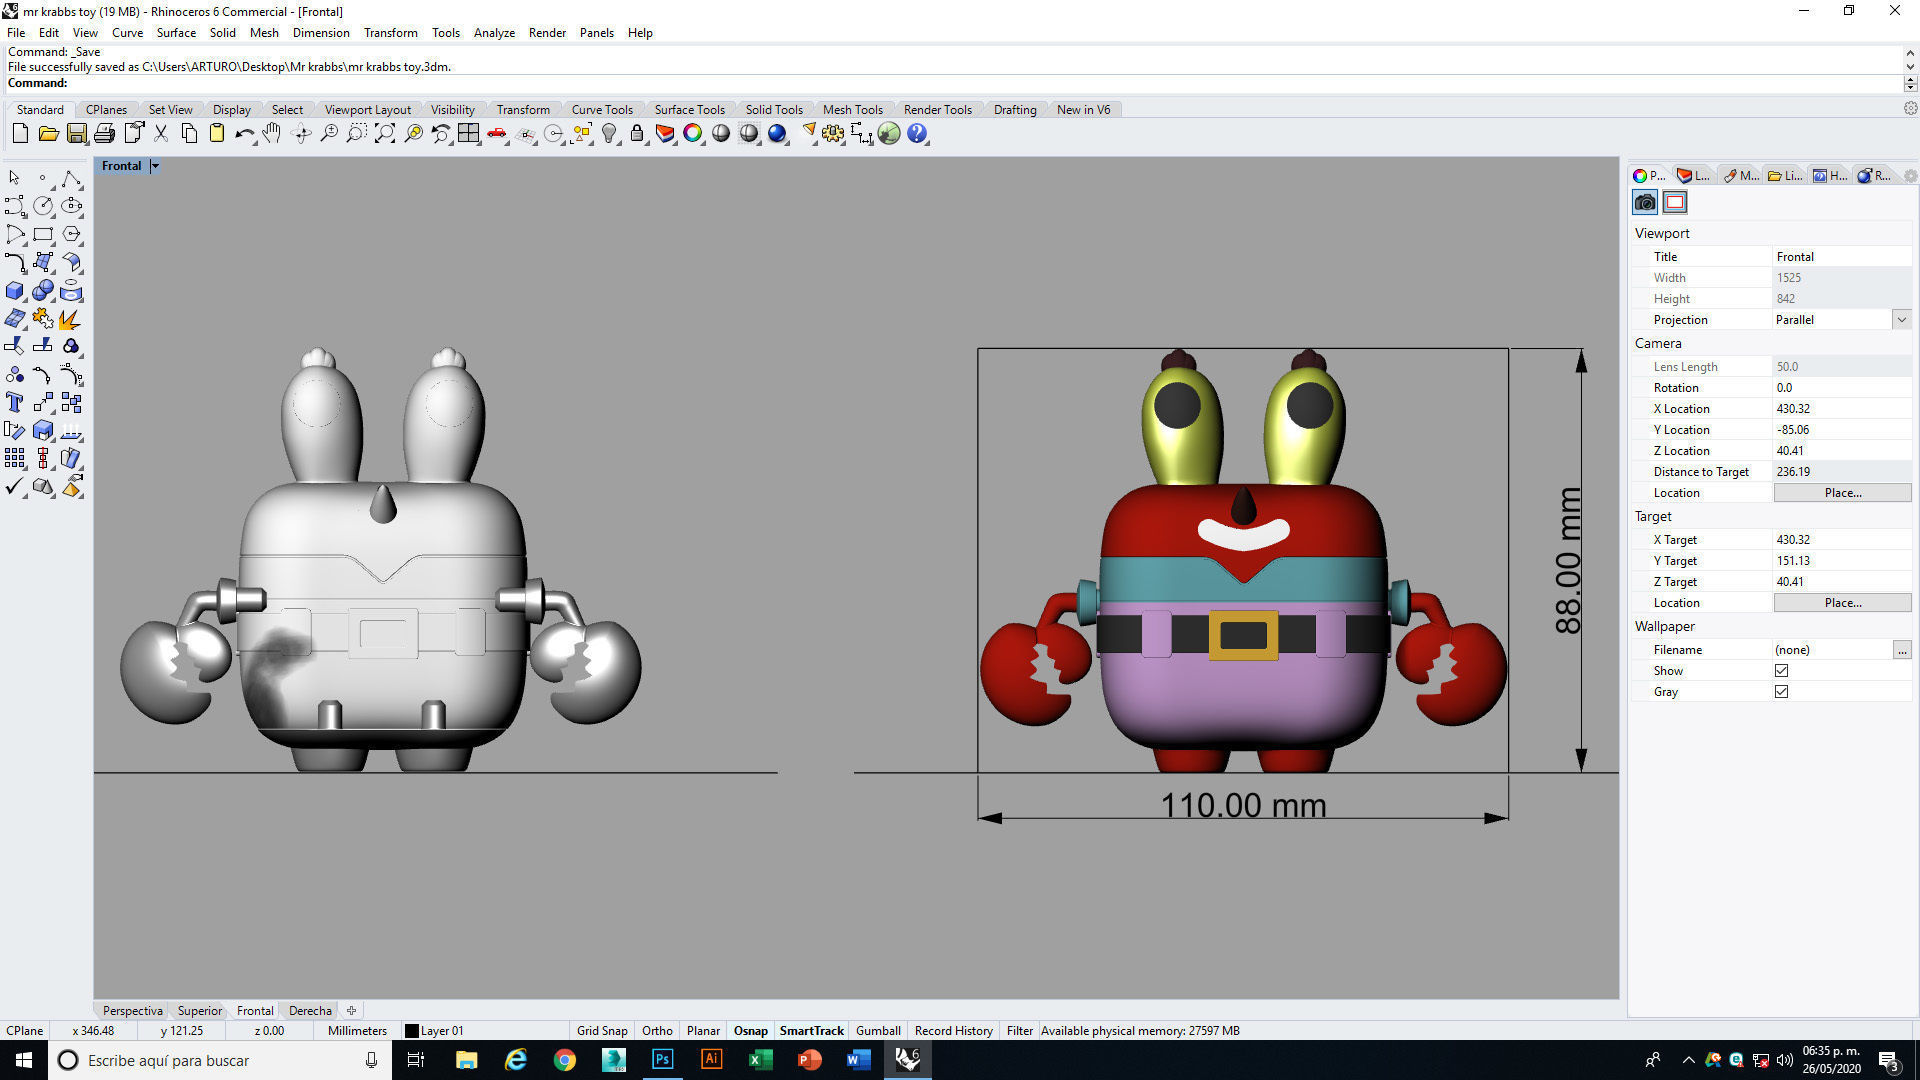
Task: Click Place button for Camera Location
Action: pyautogui.click(x=1842, y=493)
